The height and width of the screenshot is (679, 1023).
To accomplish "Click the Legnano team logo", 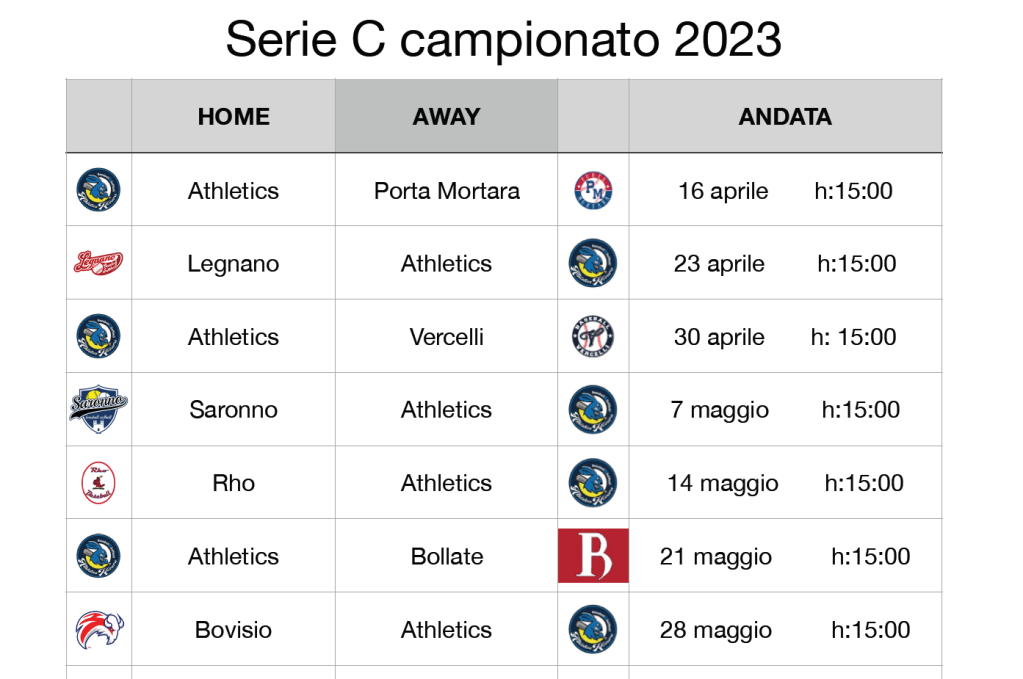I will click(98, 263).
